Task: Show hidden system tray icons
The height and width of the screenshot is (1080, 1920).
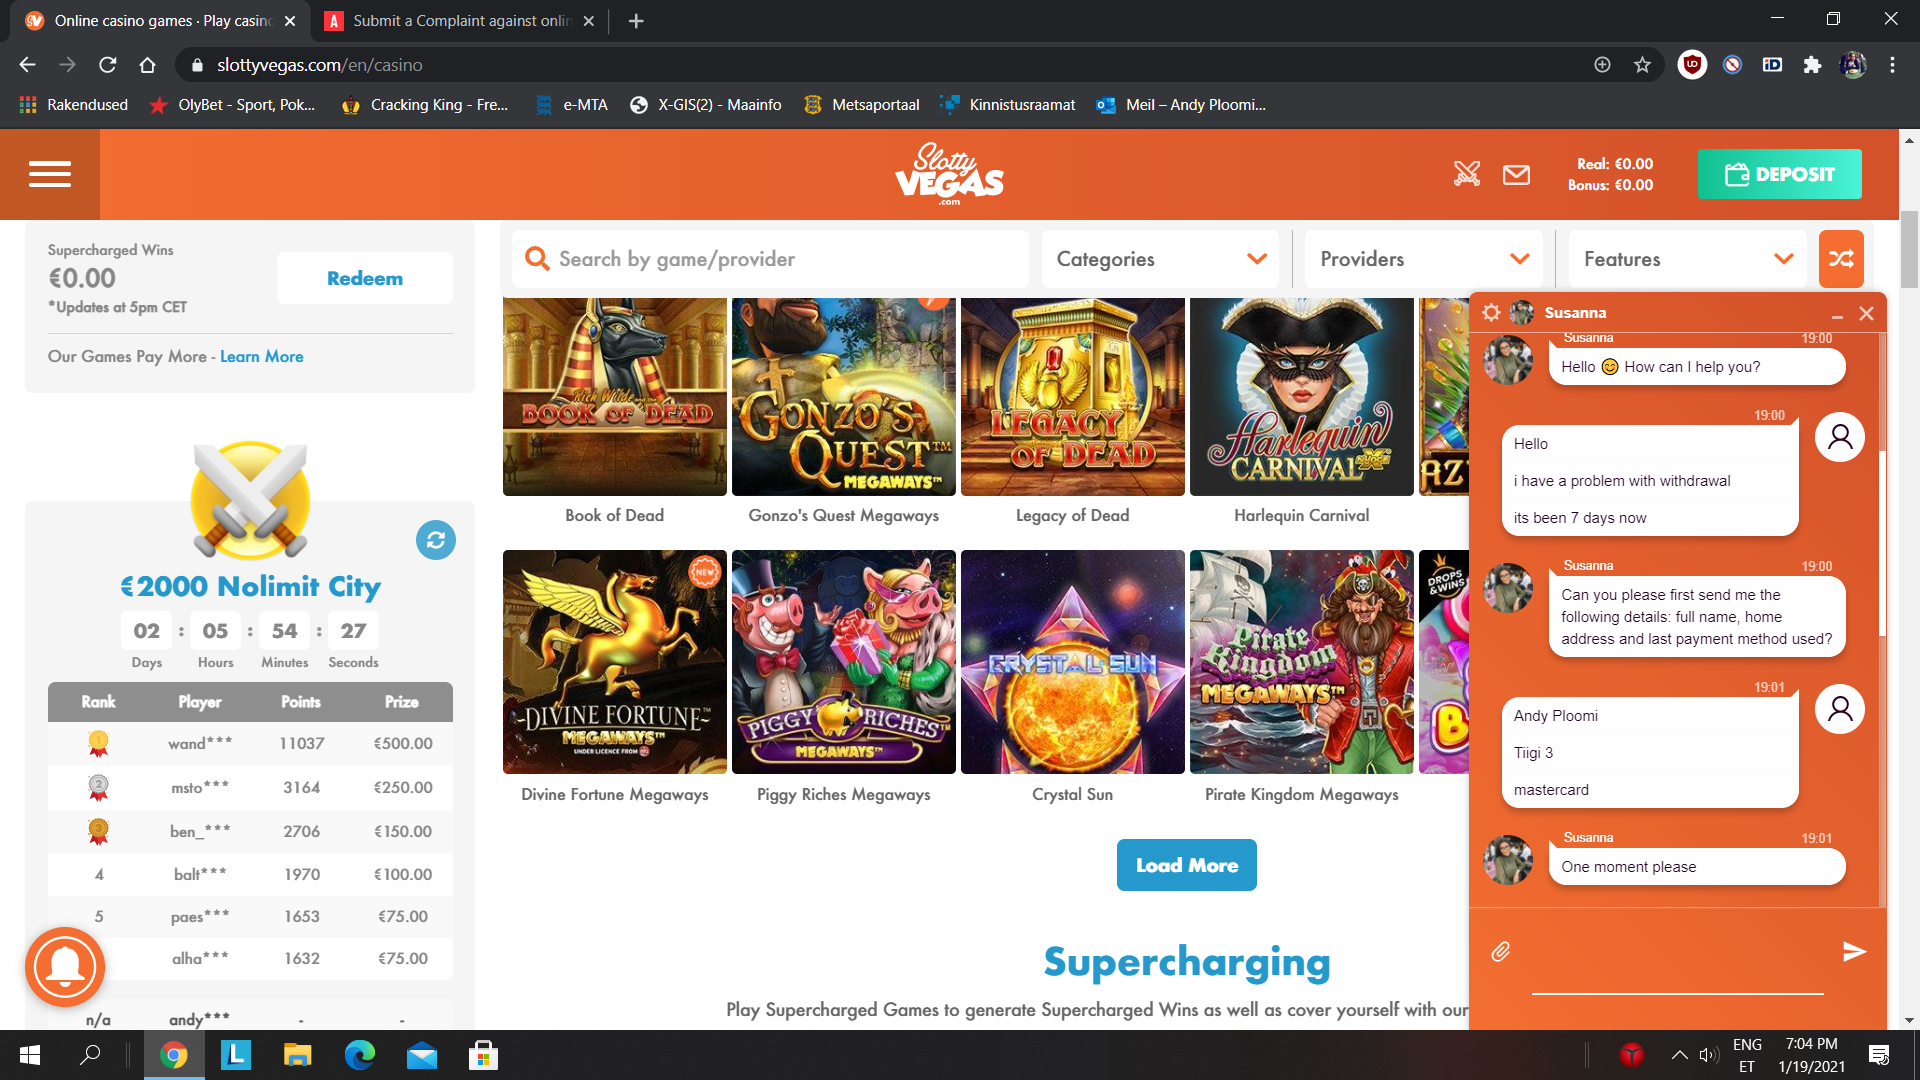Action: [1680, 1055]
